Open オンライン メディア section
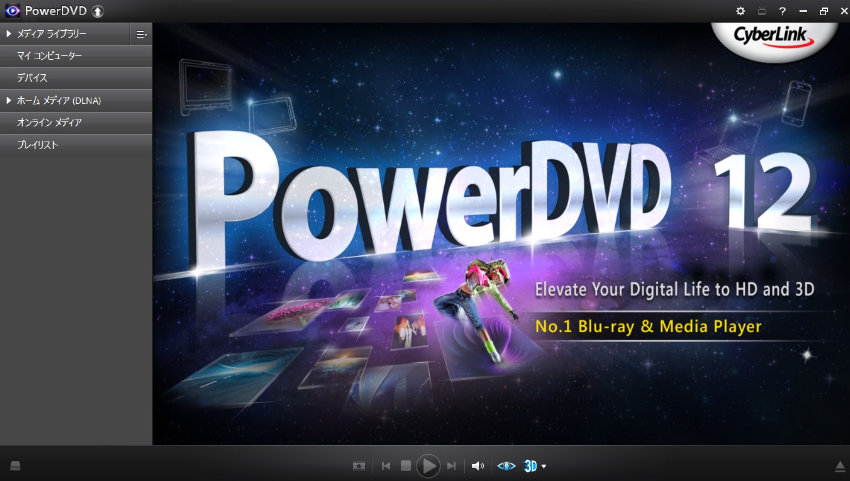Viewport: 850px width, 481px height. point(76,123)
